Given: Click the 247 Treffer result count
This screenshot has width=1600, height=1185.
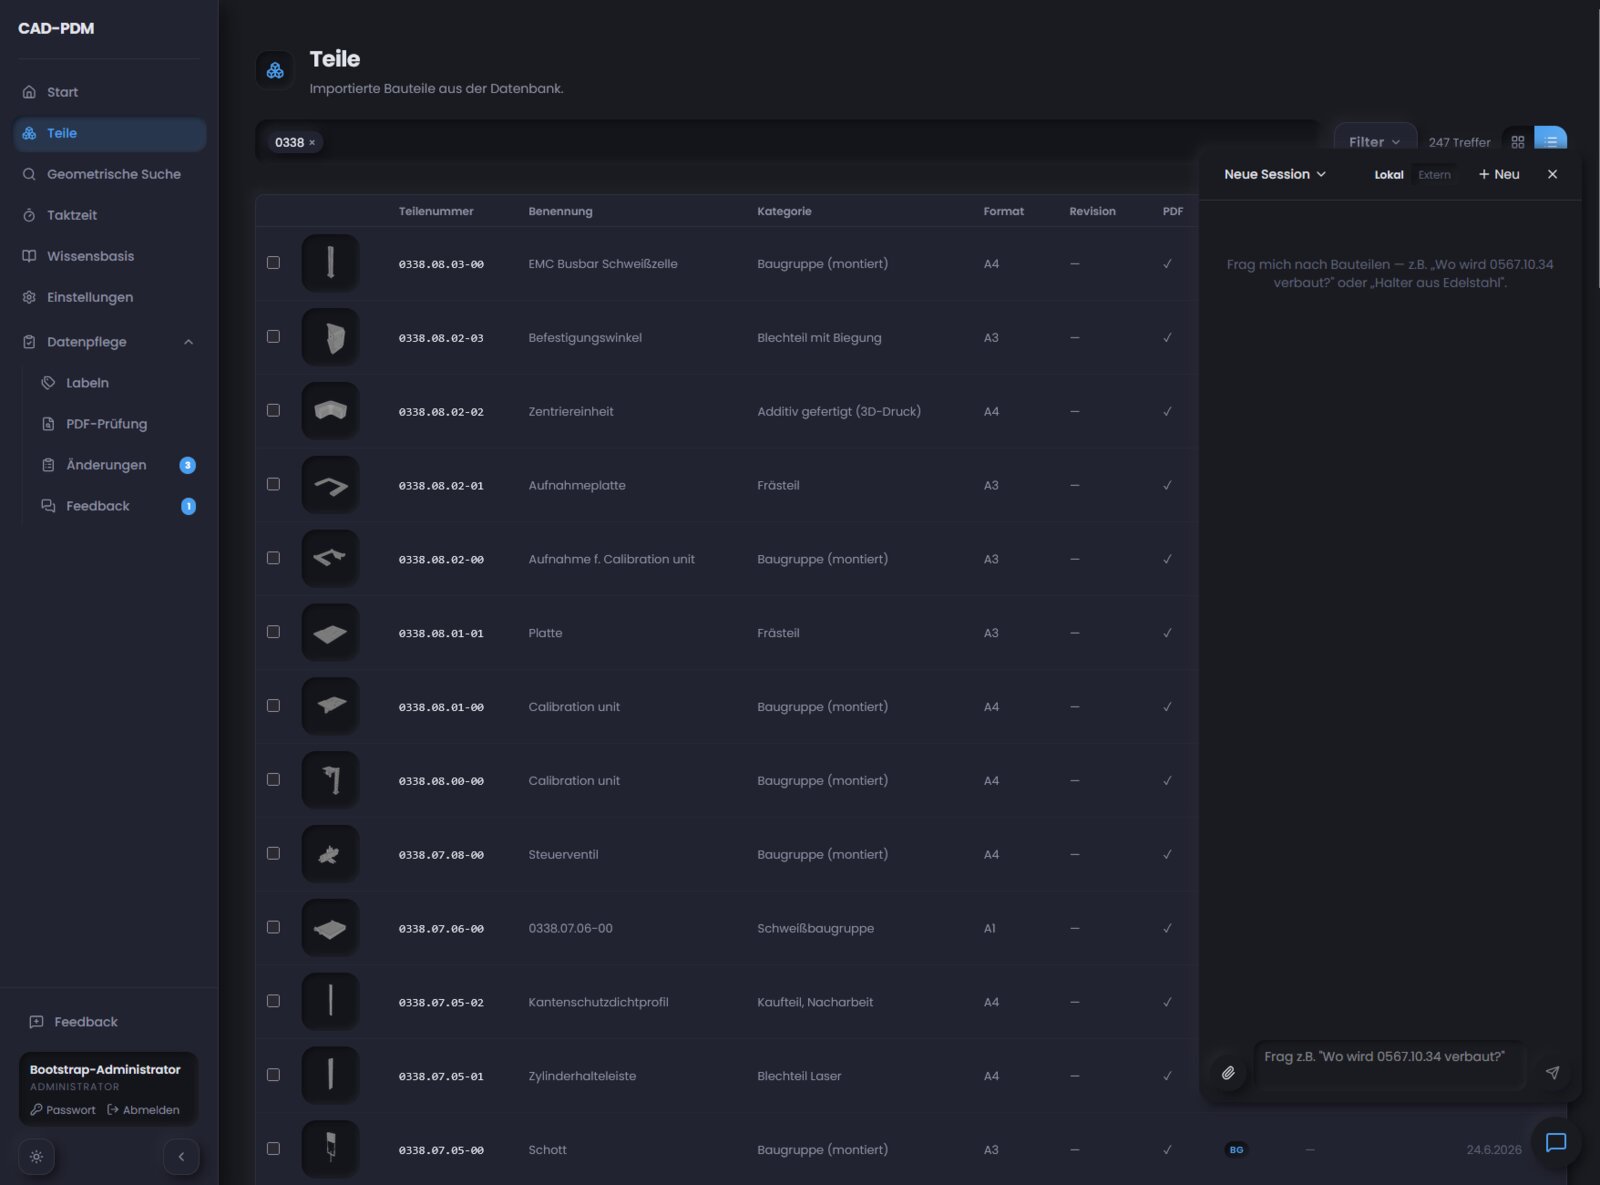Looking at the screenshot, I should coord(1459,142).
